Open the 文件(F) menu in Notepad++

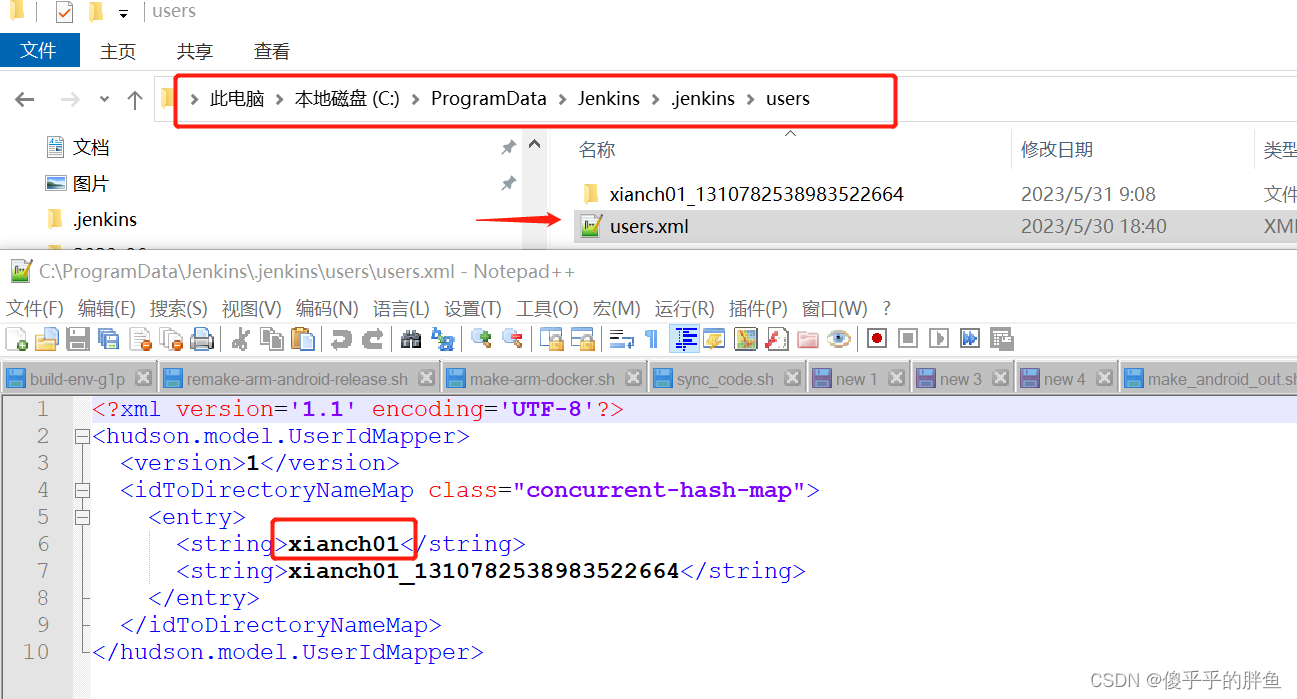[35, 308]
